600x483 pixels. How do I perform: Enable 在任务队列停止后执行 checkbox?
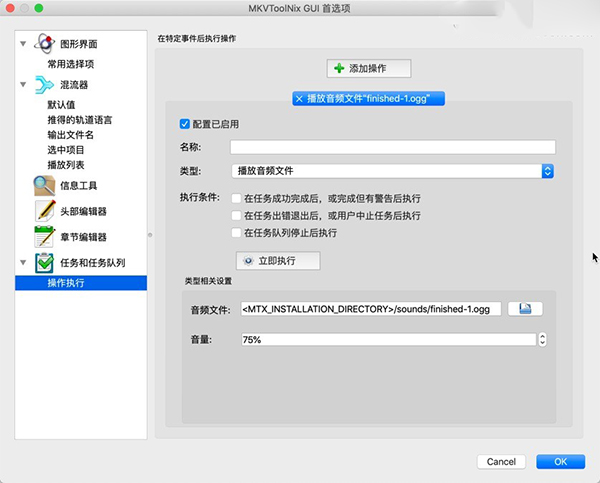(x=236, y=233)
